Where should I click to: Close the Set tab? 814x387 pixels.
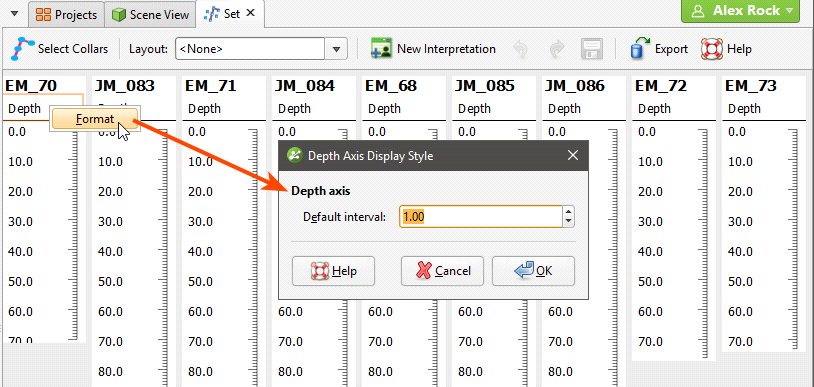tap(250, 14)
